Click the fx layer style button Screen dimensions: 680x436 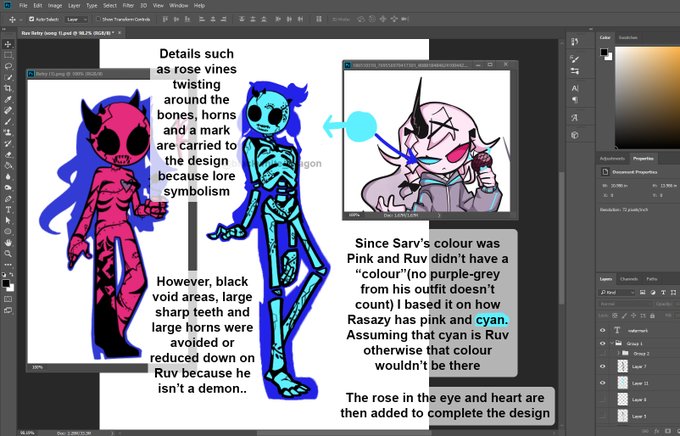coord(657,431)
